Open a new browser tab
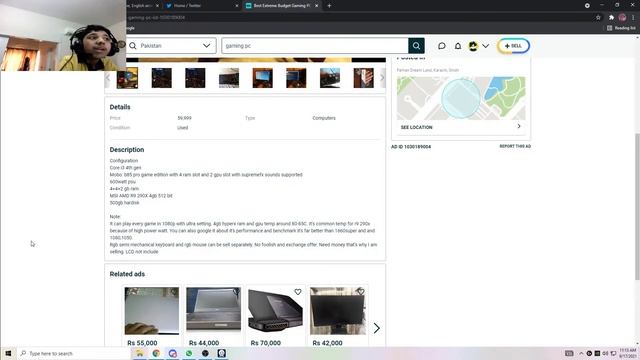Image resolution: width=640 pixels, height=360 pixels. [x=329, y=6]
